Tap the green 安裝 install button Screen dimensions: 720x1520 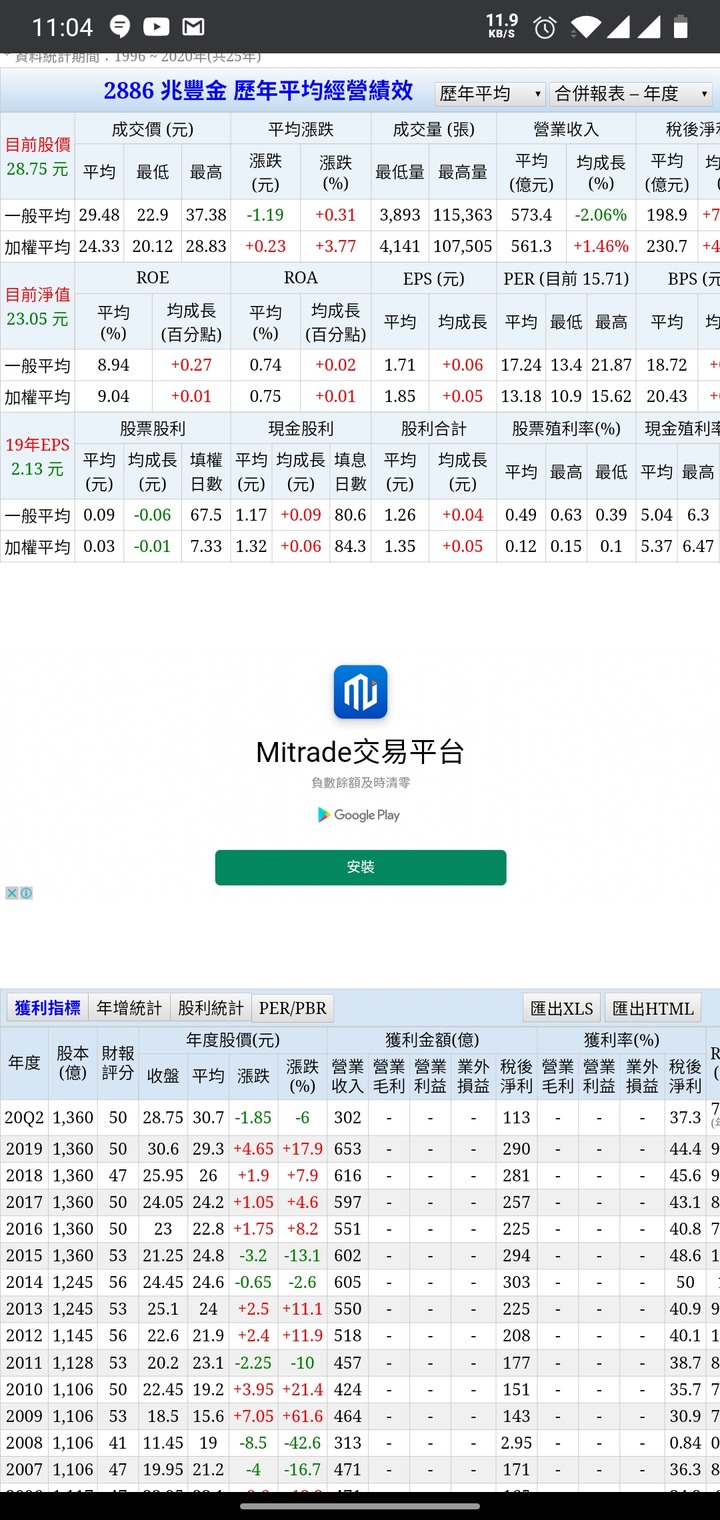point(360,867)
